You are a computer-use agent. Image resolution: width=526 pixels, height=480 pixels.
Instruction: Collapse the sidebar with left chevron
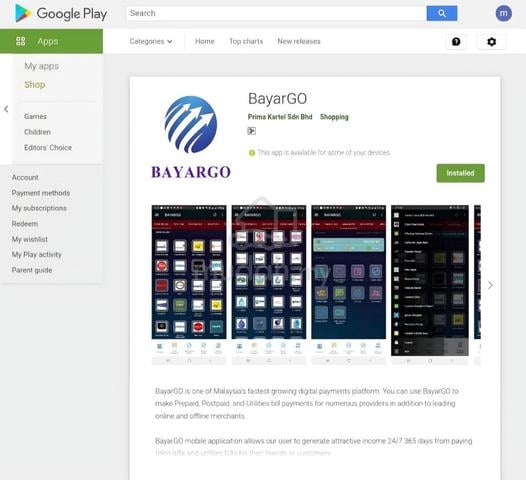[x=6, y=109]
